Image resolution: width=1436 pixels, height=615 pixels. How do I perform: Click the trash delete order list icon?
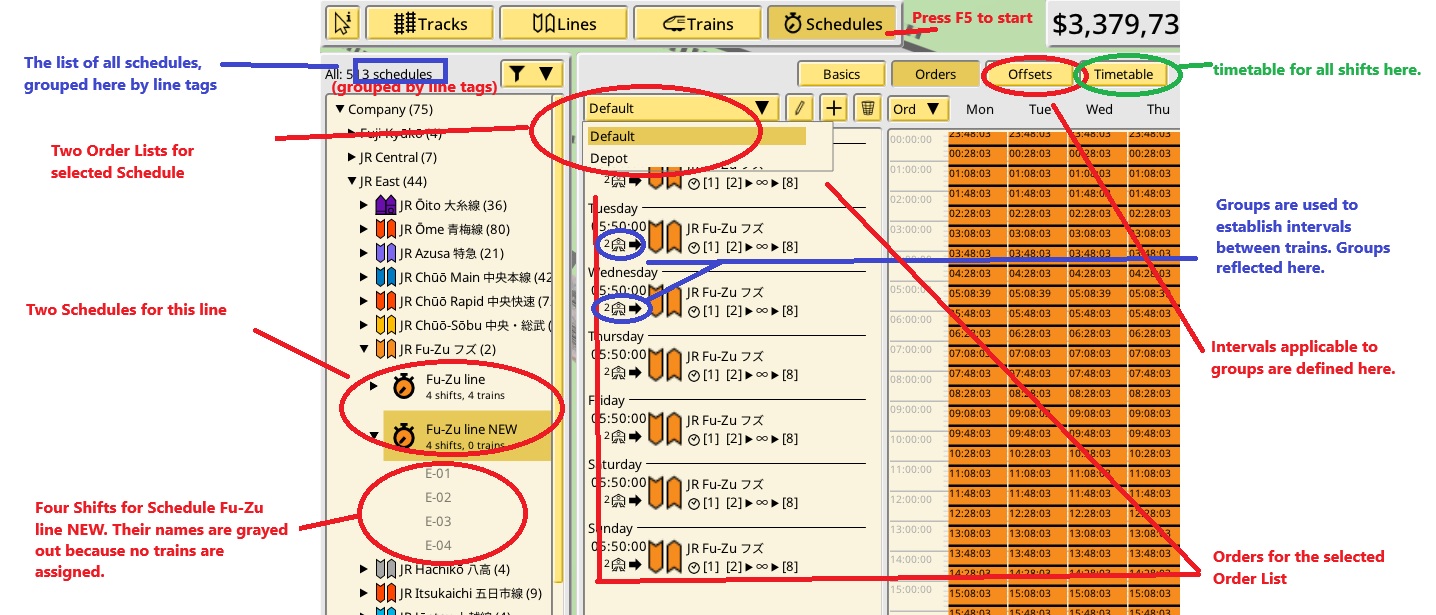tap(868, 108)
